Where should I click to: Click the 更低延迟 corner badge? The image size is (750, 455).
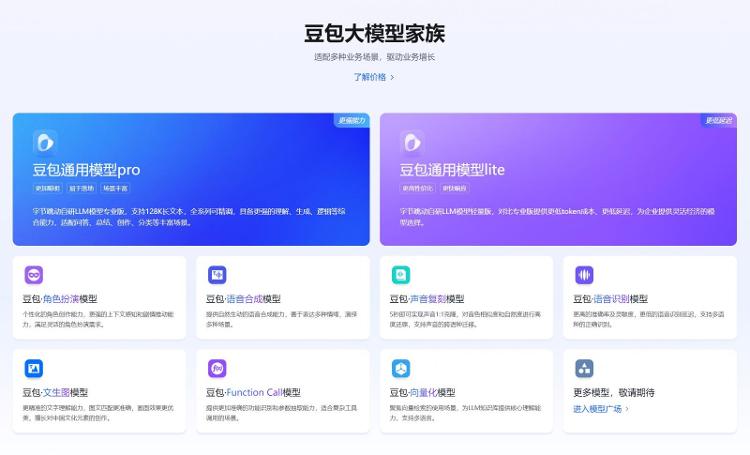coord(718,121)
